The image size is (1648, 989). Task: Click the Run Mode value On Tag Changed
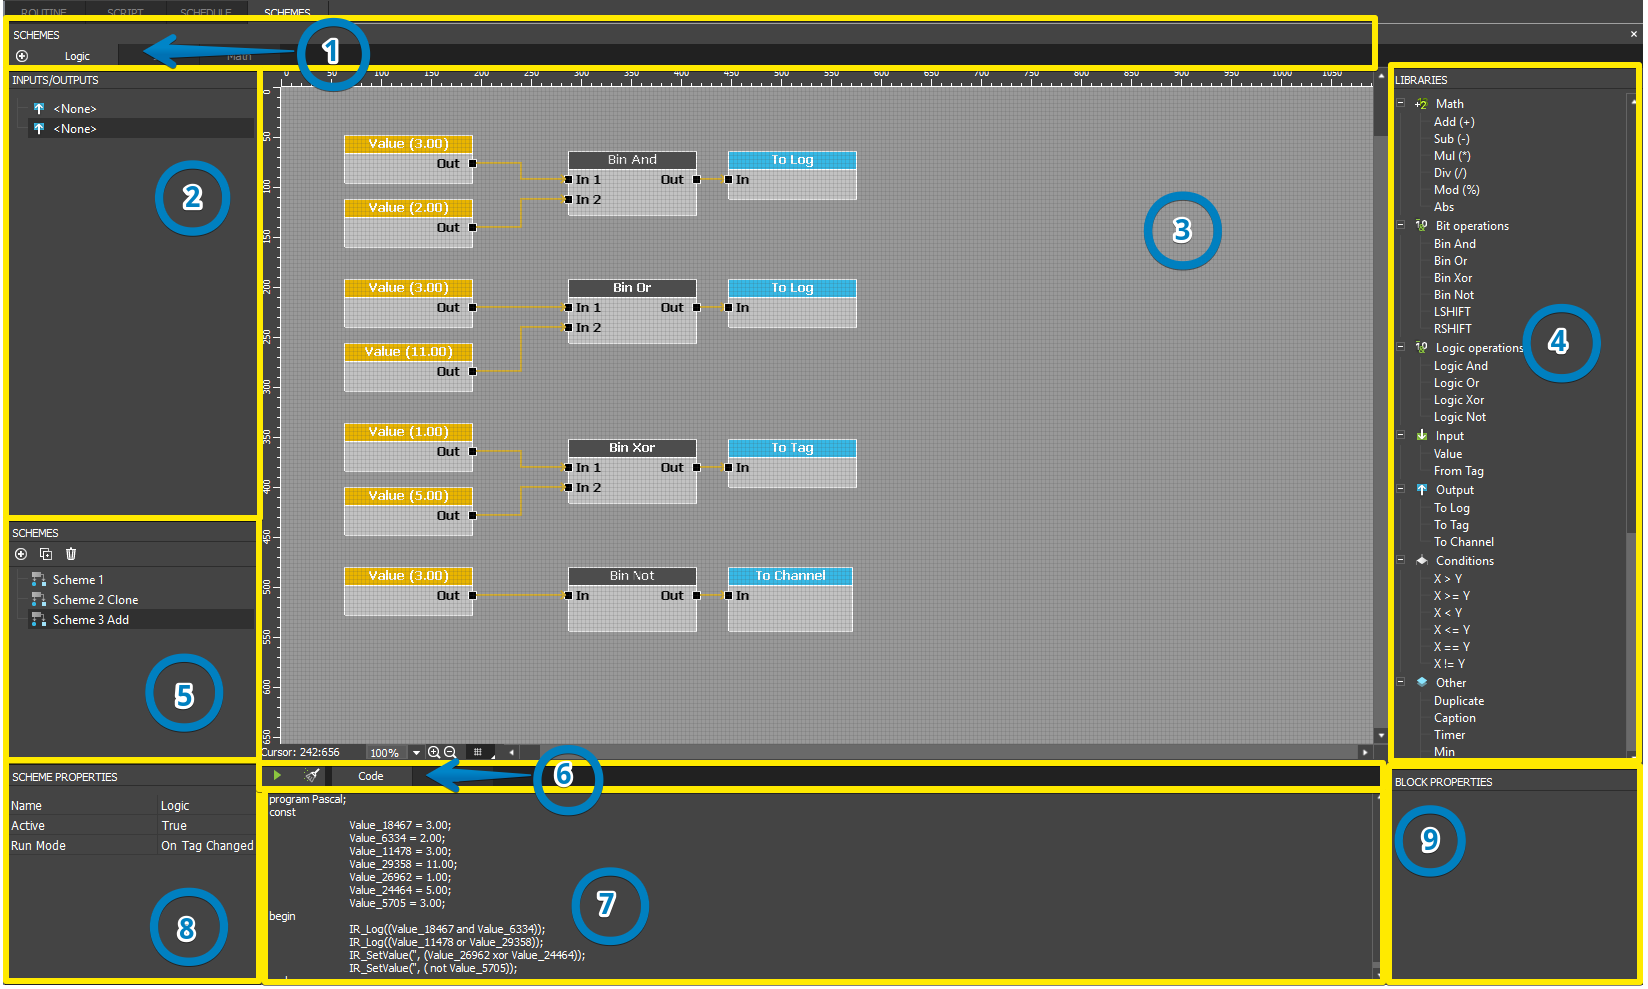(207, 846)
